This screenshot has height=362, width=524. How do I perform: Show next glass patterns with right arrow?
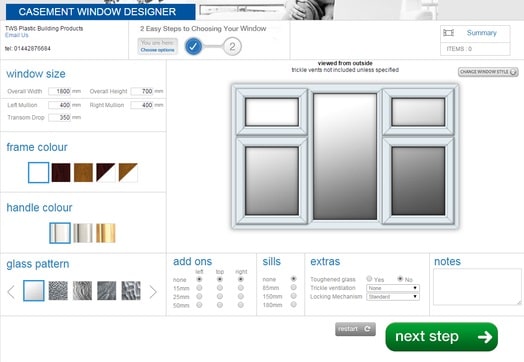(153, 292)
